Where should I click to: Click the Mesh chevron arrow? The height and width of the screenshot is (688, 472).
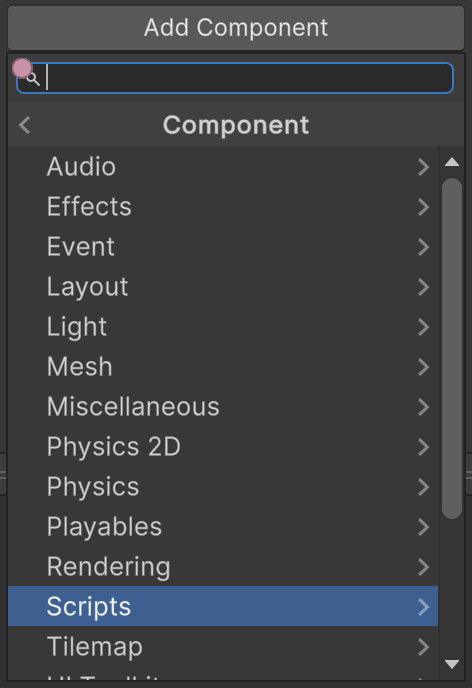pyautogui.click(x=423, y=367)
